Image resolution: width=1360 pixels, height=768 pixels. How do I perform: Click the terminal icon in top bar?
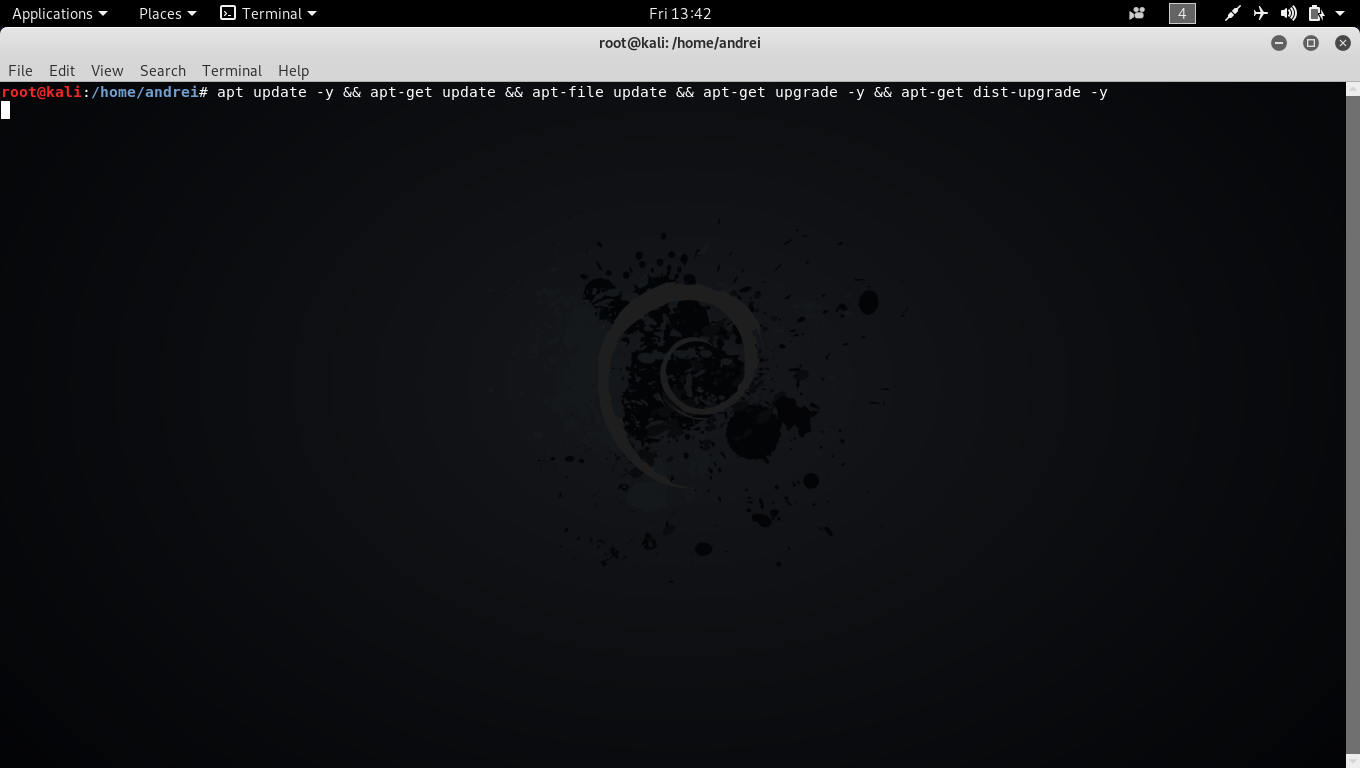228,14
